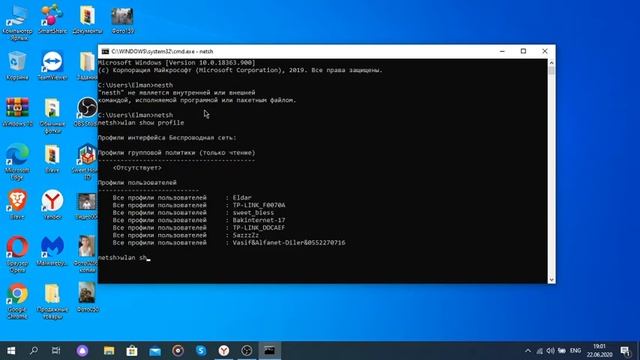Open the WinRAR archive desktop icon
Screen dimensions: 640x360
(17, 112)
